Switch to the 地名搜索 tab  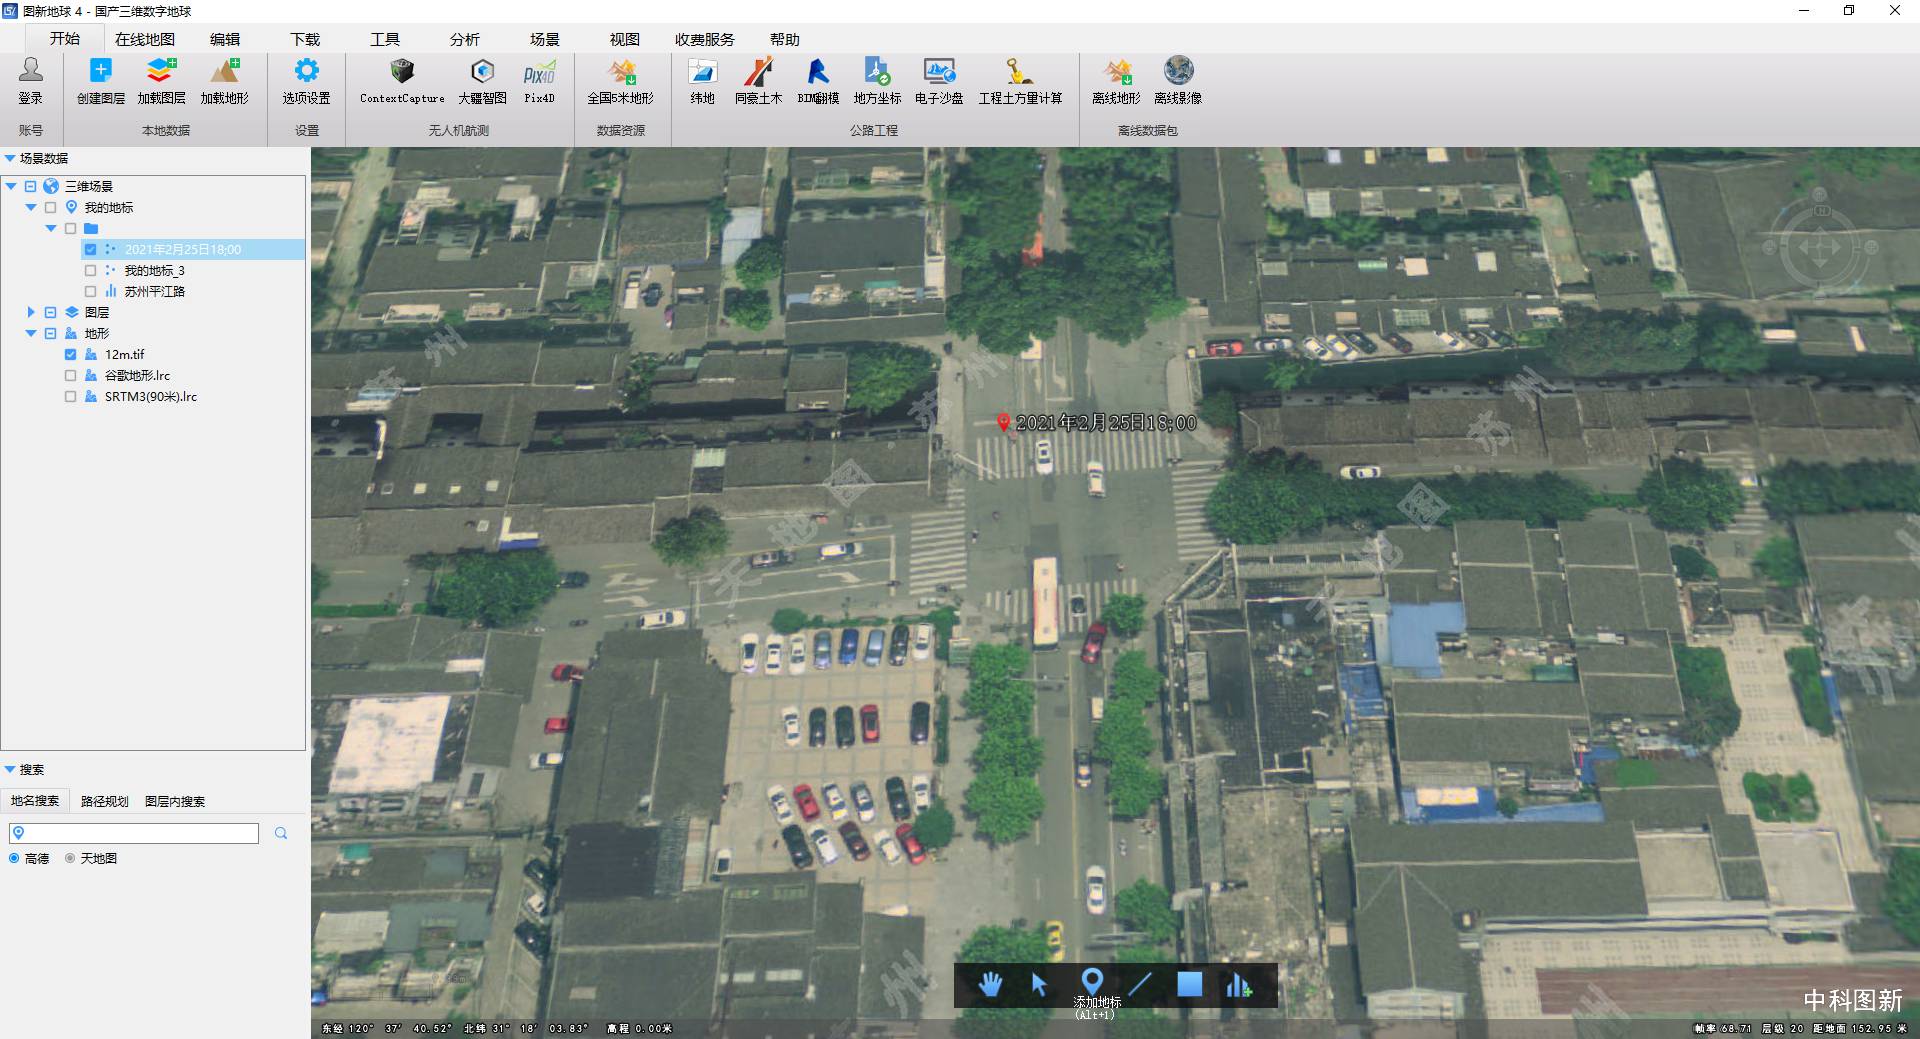(x=35, y=801)
